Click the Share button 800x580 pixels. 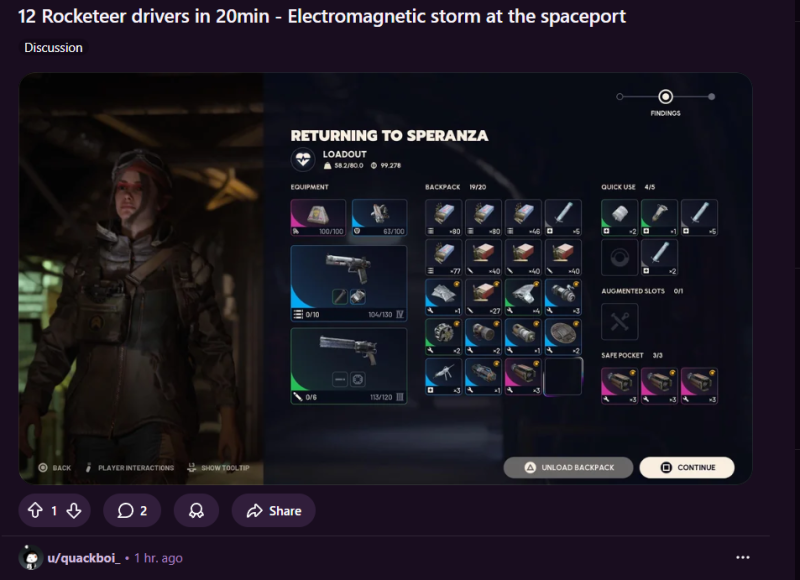pyautogui.click(x=273, y=511)
